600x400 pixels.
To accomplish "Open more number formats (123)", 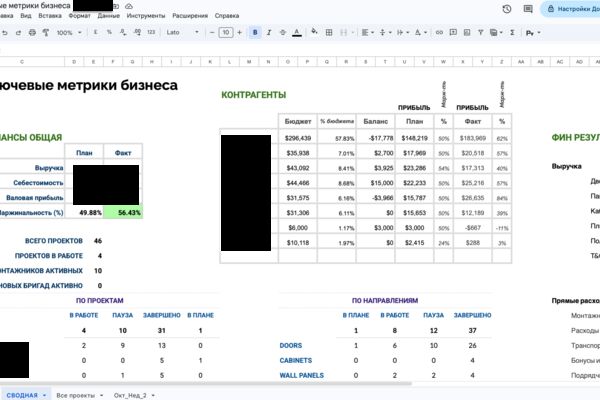I will pyautogui.click(x=151, y=33).
